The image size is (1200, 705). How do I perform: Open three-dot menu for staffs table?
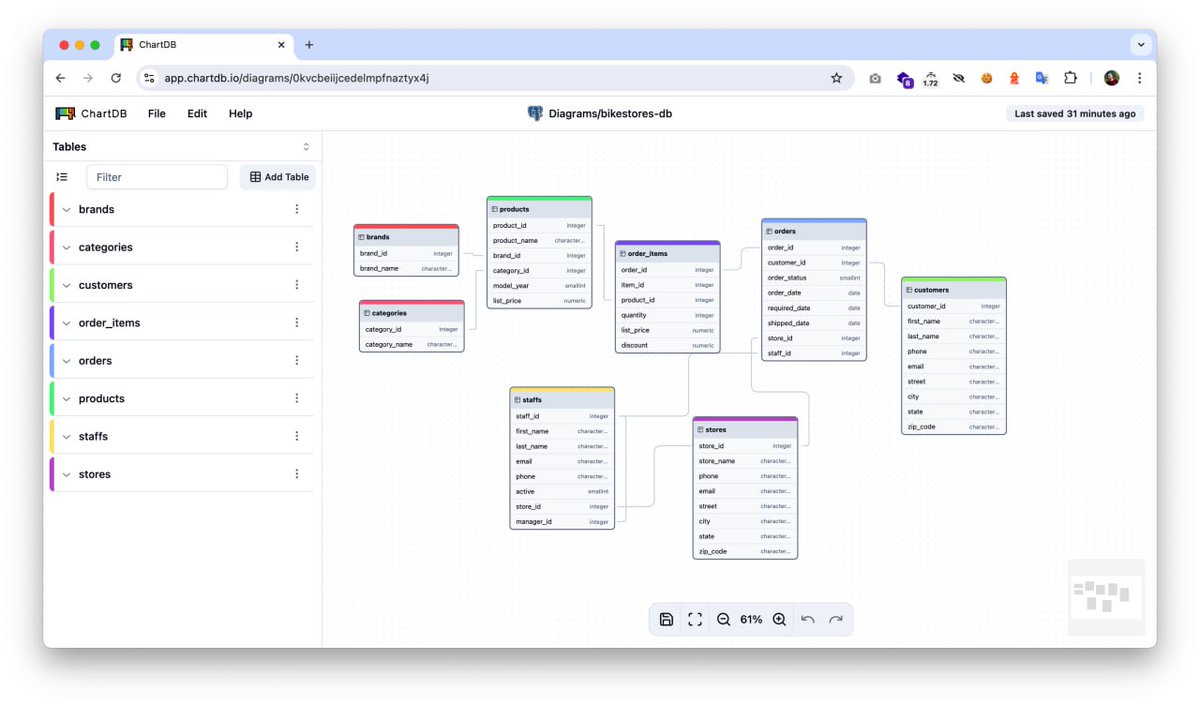[297, 436]
